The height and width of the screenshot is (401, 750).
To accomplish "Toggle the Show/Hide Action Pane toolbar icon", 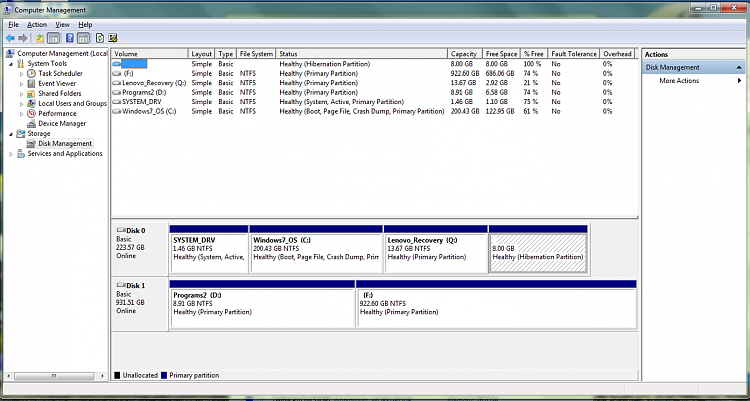I will pos(84,38).
